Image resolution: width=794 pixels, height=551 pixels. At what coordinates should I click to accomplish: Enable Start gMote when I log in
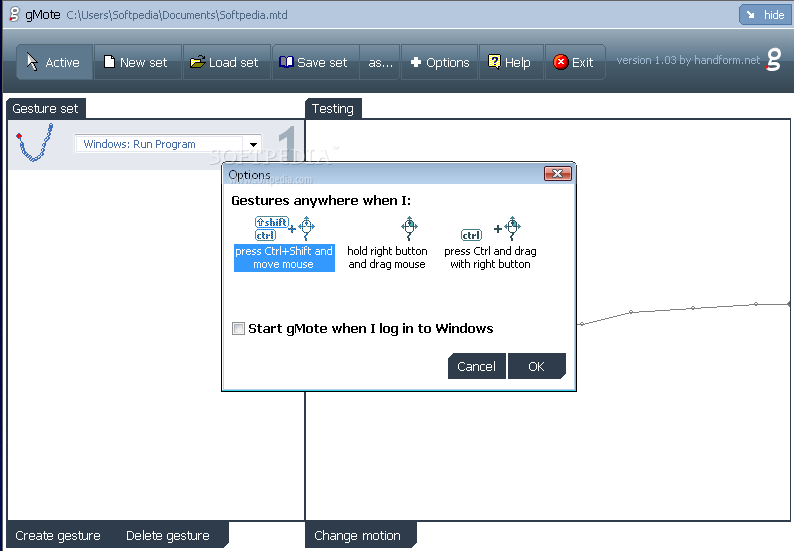pos(238,328)
